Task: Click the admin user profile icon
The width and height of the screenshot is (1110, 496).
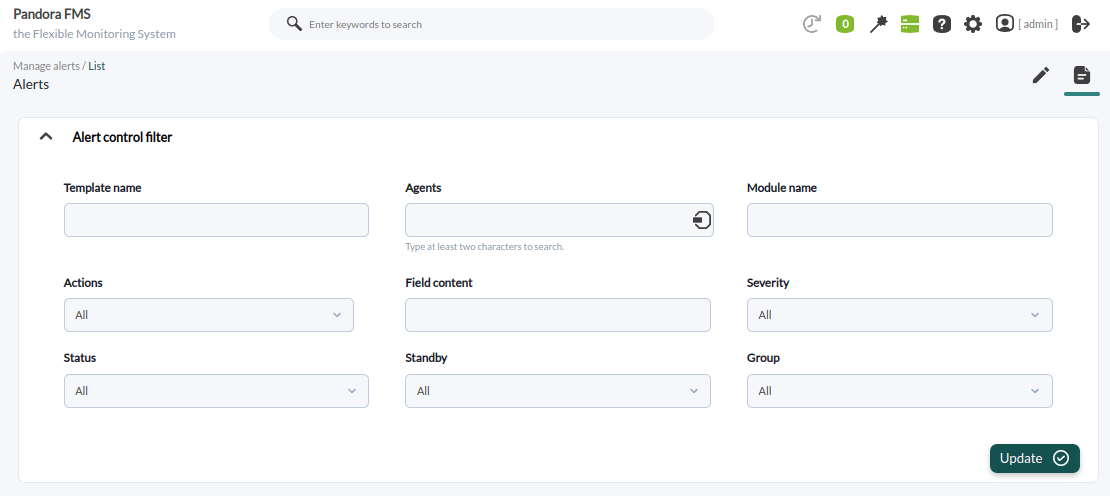Action: pyautogui.click(x=1005, y=23)
